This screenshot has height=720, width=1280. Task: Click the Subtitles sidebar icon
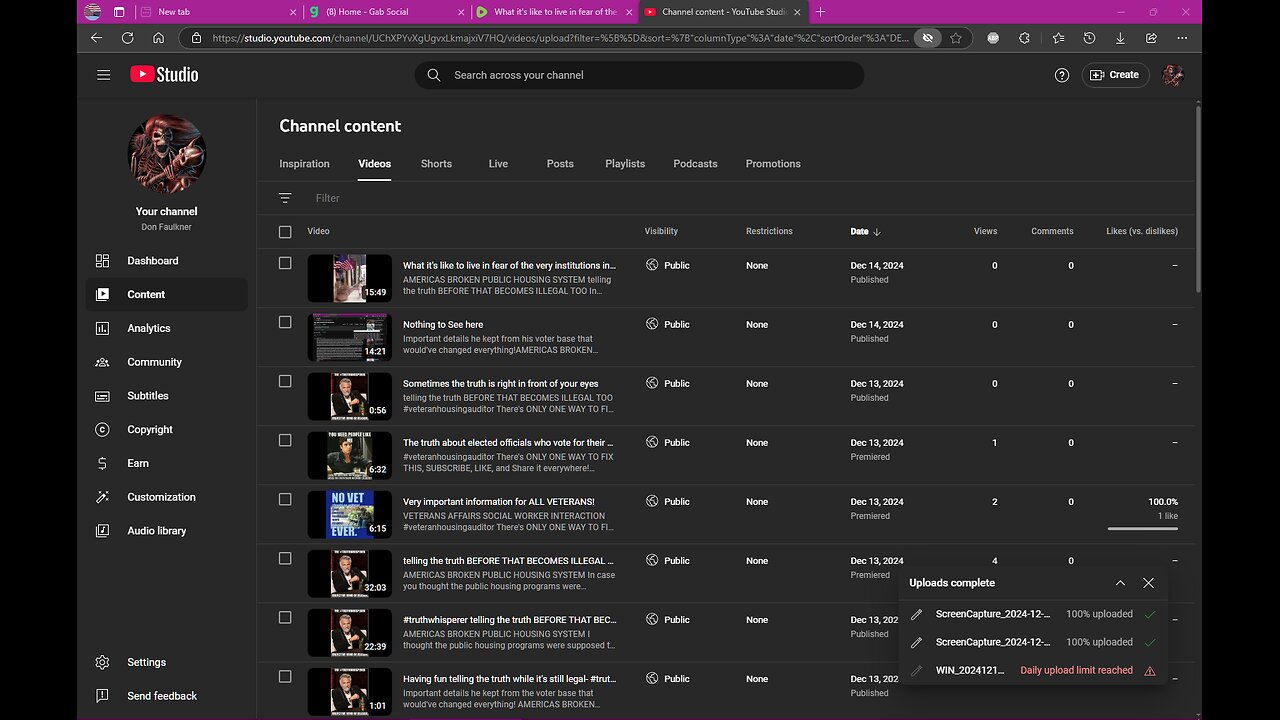(102, 396)
